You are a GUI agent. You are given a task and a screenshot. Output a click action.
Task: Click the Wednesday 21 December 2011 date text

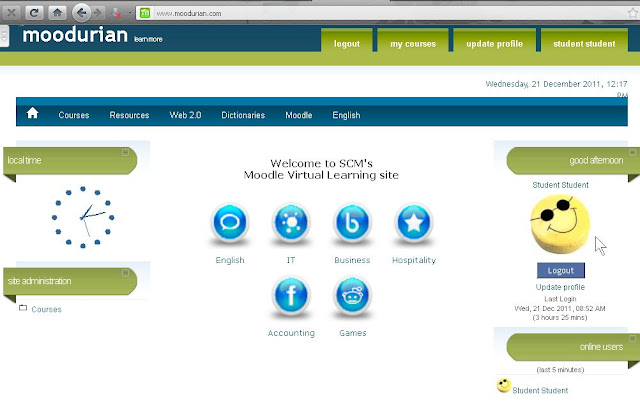coord(556,89)
